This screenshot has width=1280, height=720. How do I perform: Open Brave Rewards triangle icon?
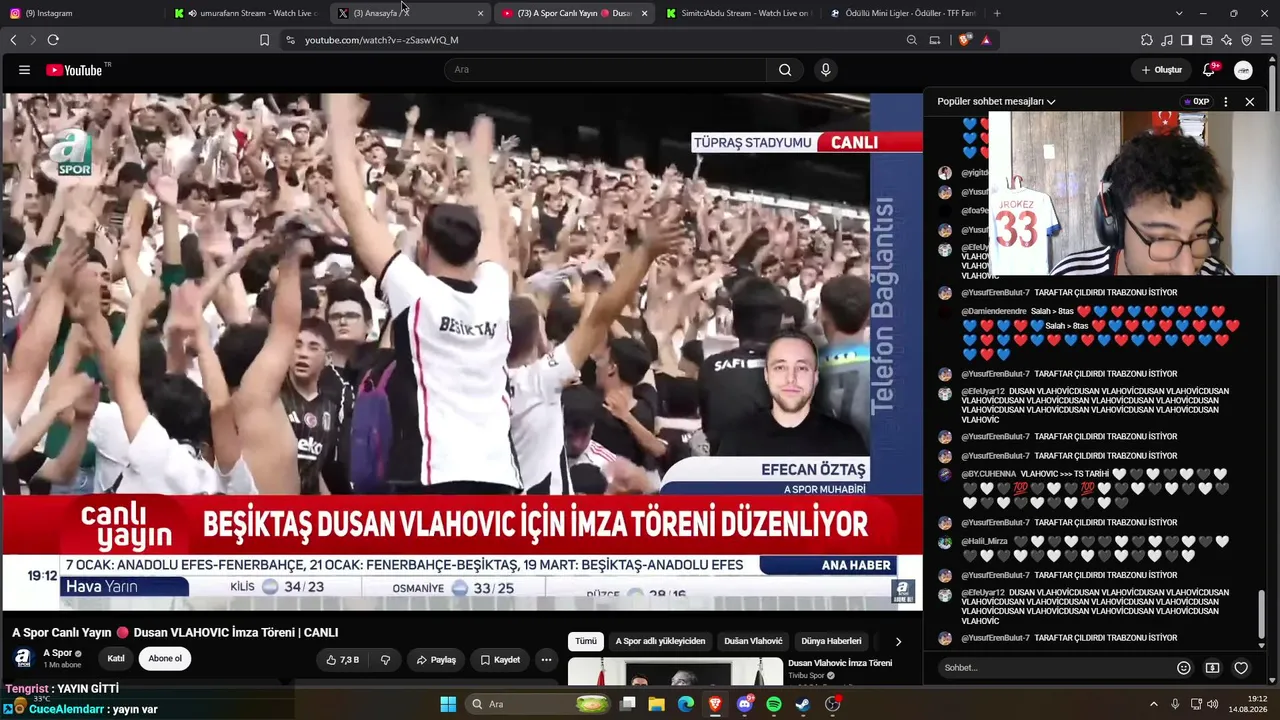click(x=986, y=40)
